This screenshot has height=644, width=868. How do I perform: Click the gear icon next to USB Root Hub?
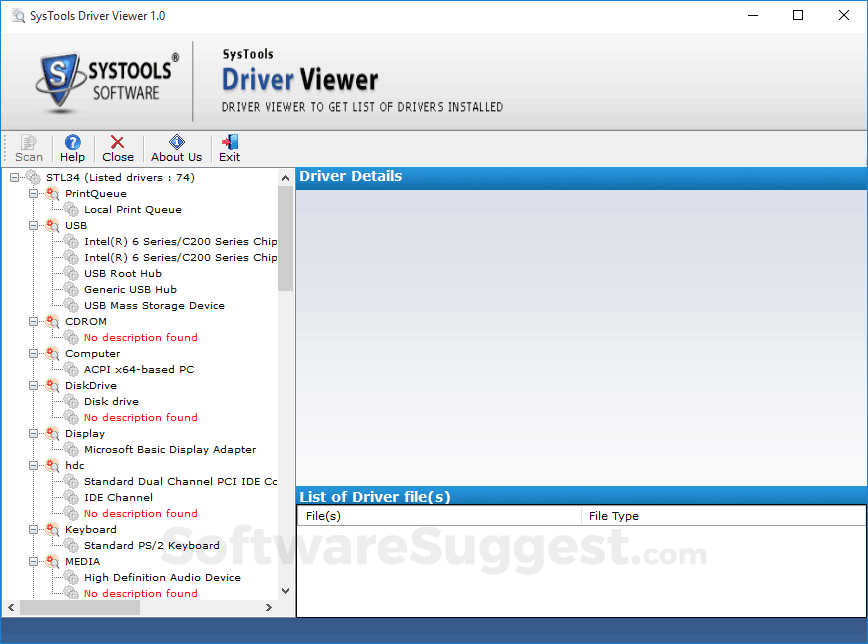click(x=71, y=273)
